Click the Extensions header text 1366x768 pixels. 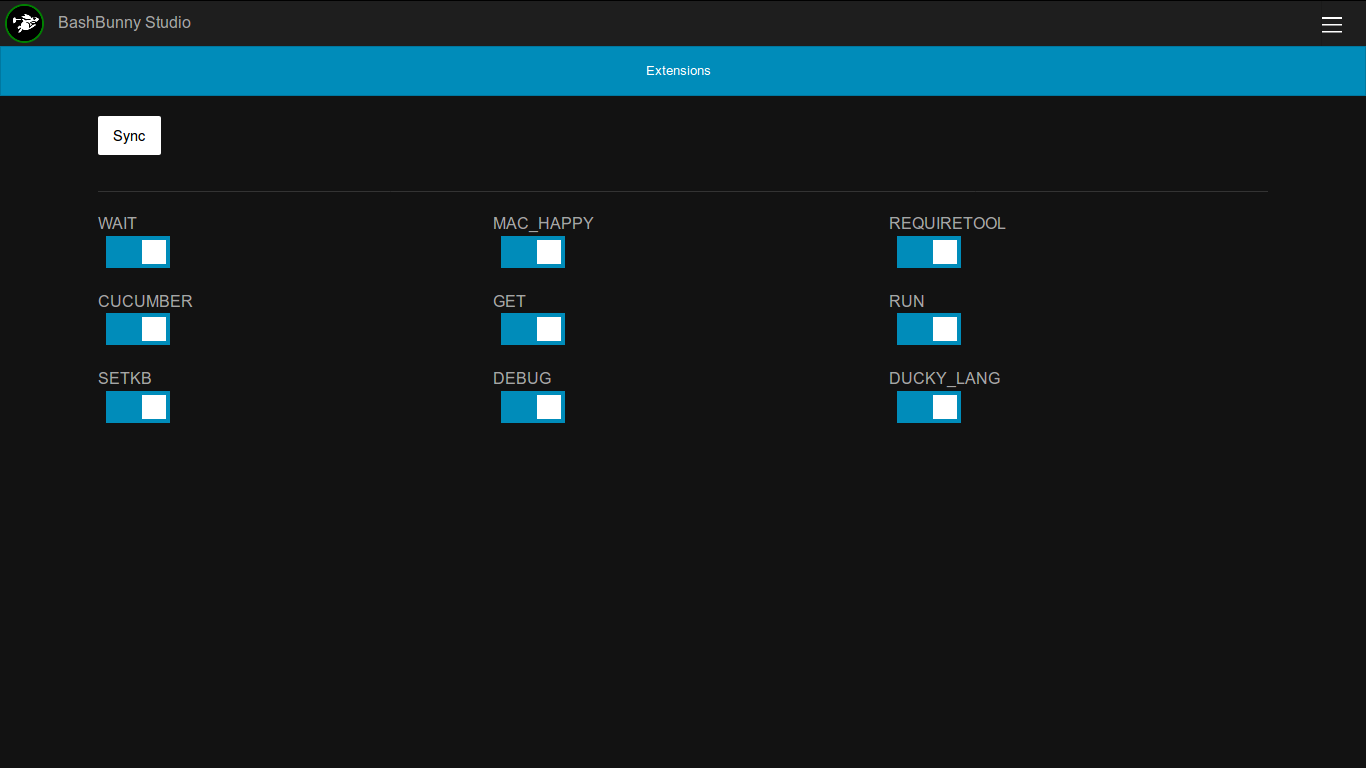point(678,71)
